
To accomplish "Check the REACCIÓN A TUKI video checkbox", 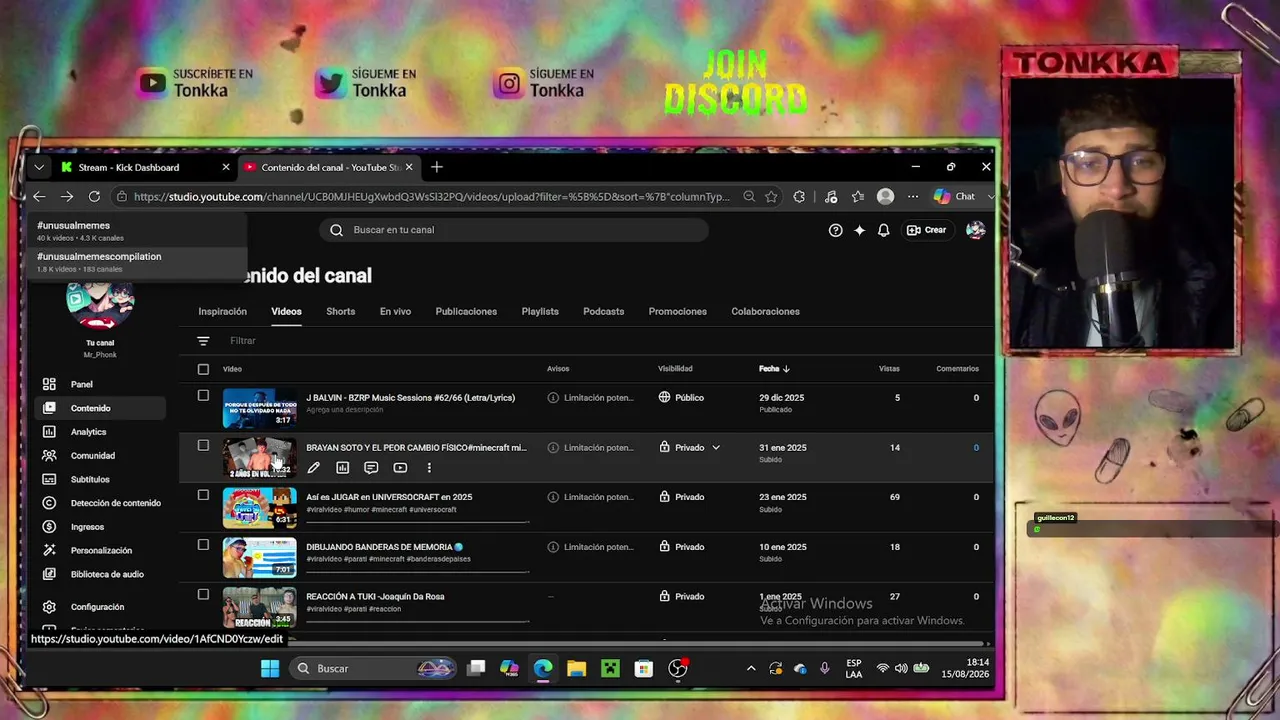I will (203, 594).
